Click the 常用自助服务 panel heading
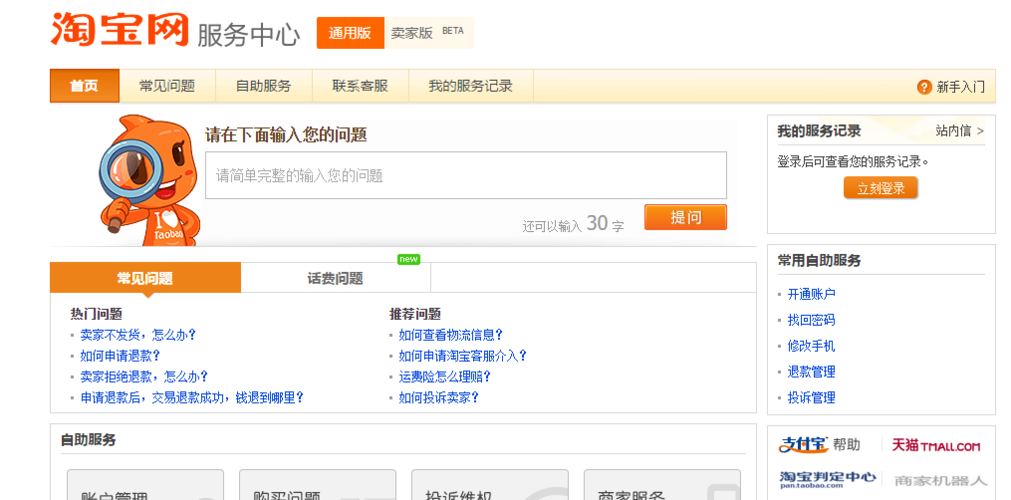 click(x=819, y=261)
